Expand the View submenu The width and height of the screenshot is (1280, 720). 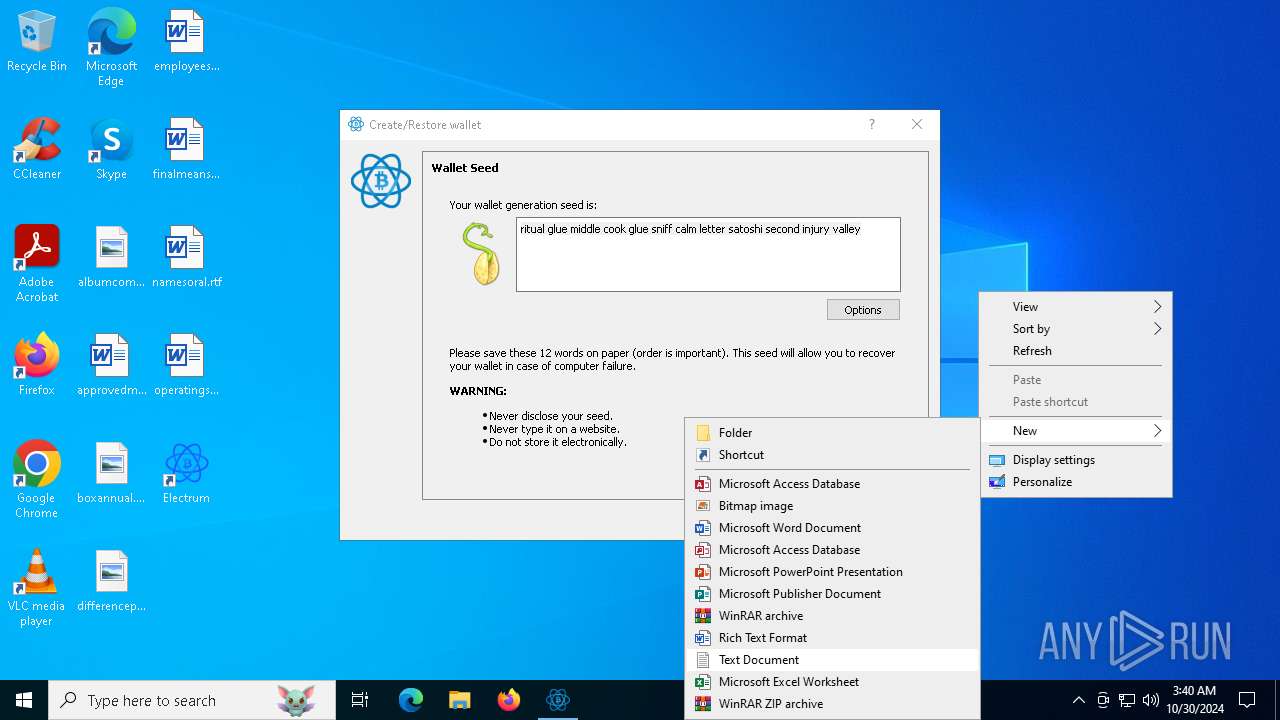click(x=1075, y=307)
